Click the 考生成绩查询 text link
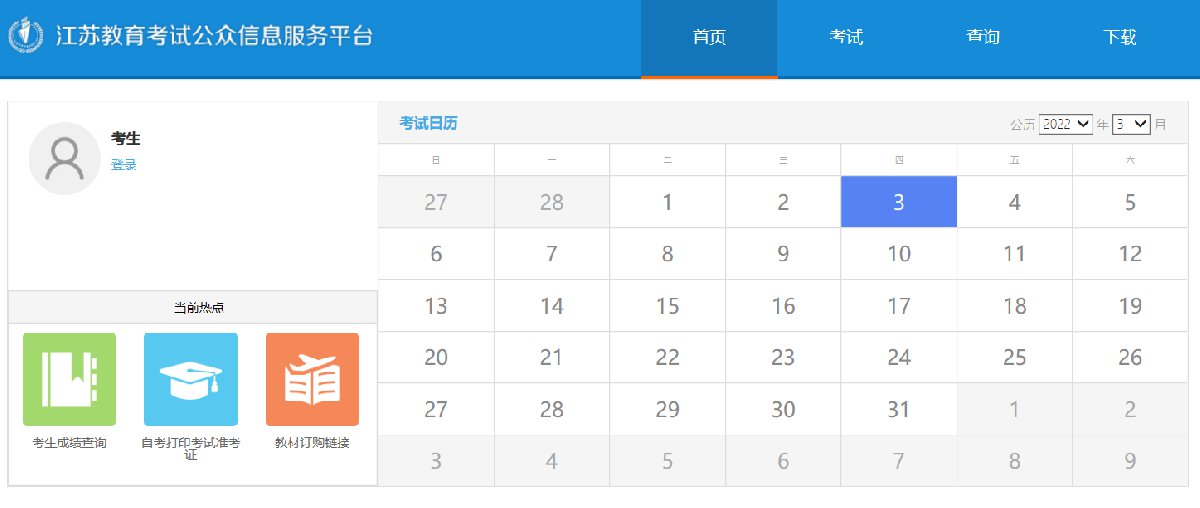This screenshot has width=1200, height=508. (69, 443)
